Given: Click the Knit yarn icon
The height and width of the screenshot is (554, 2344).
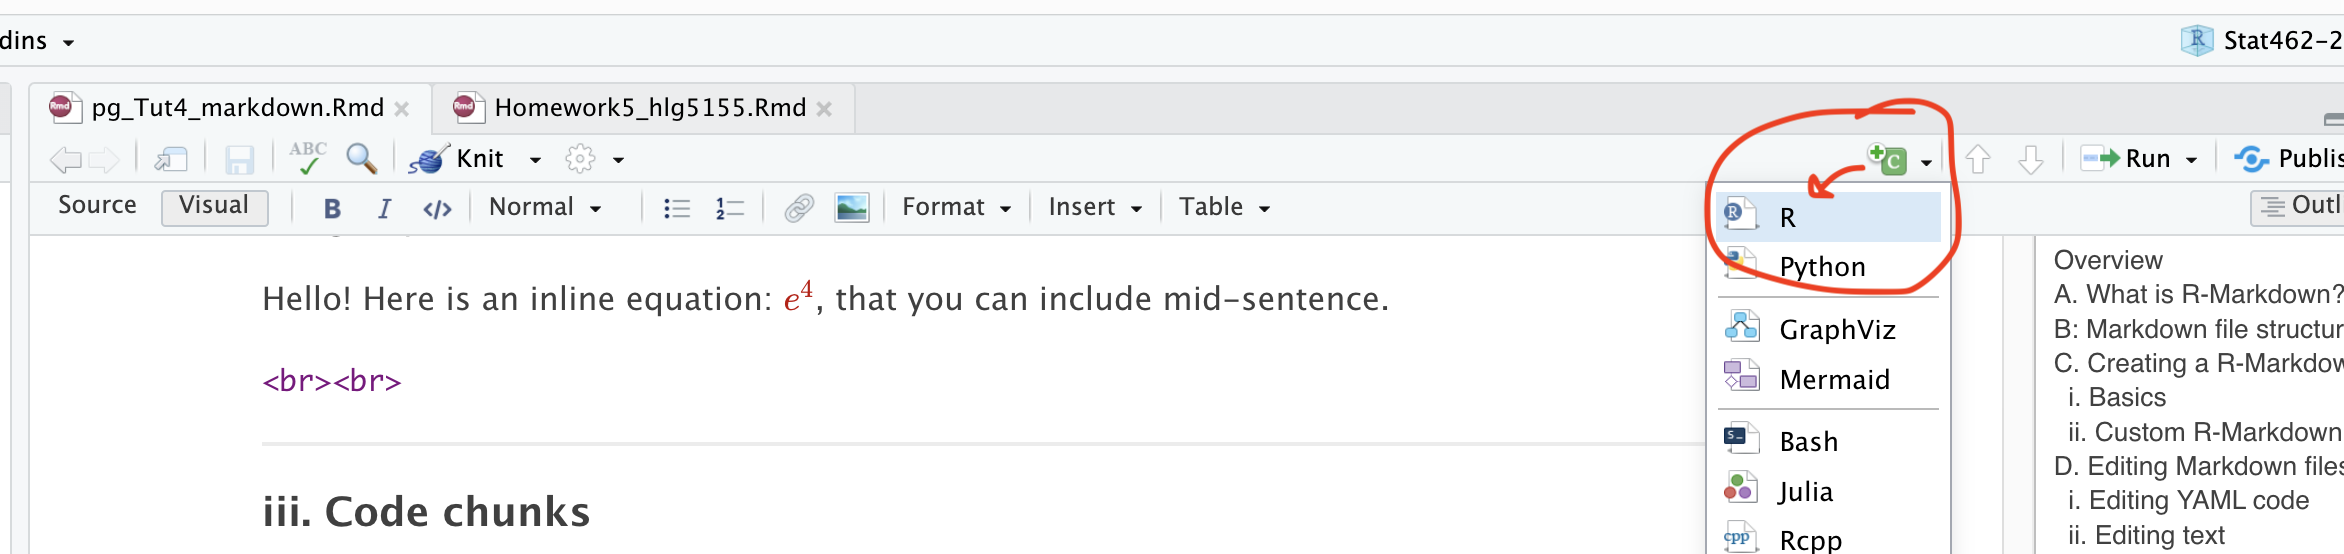Looking at the screenshot, I should click(427, 159).
